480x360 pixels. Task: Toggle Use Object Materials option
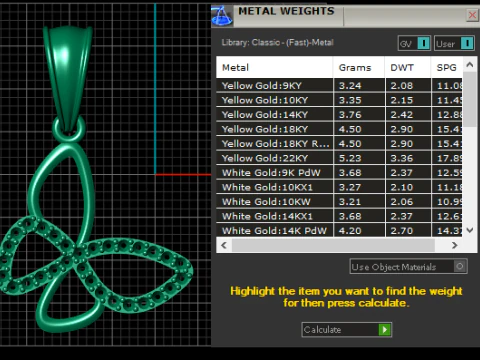pos(408,267)
